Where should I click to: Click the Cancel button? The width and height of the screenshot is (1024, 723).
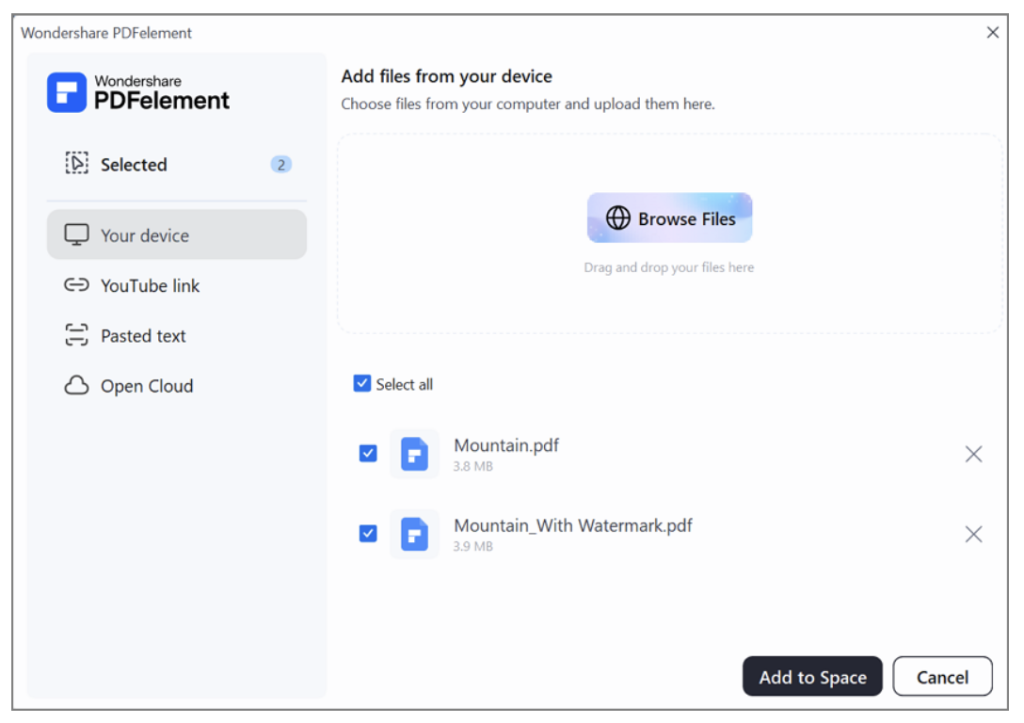[942, 677]
